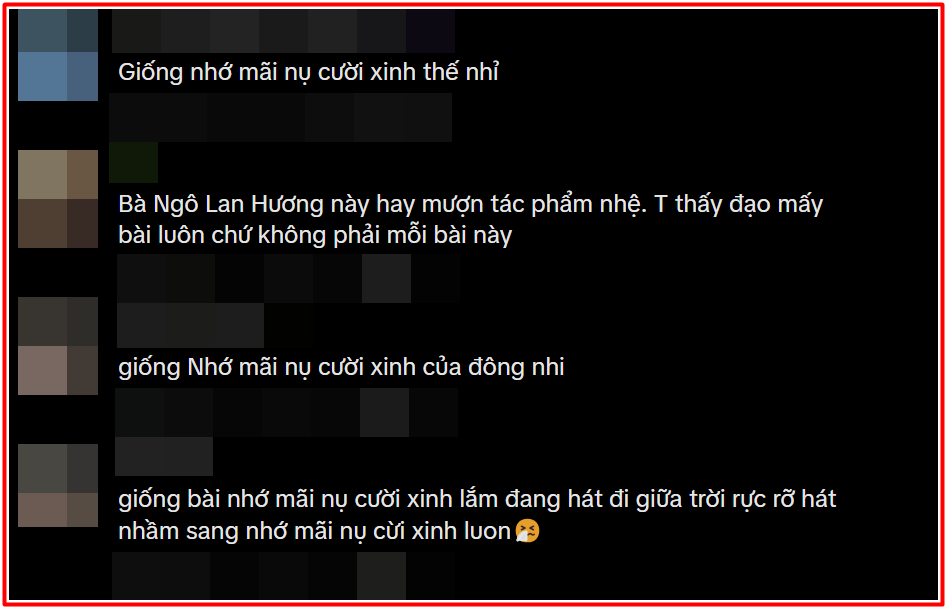Viewport: 947px width, 609px height.
Task: Click the blurred username above 'giống bài nhớ mãi'
Action: pos(164,456)
